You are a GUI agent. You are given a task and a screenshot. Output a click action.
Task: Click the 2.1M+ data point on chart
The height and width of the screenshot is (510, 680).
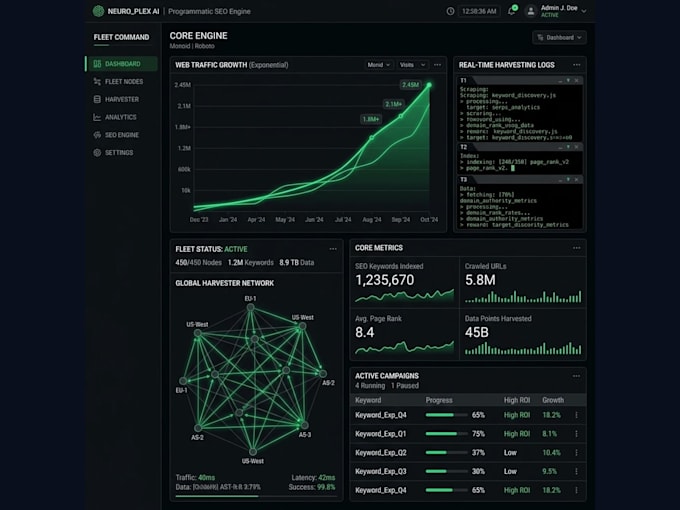[401, 116]
